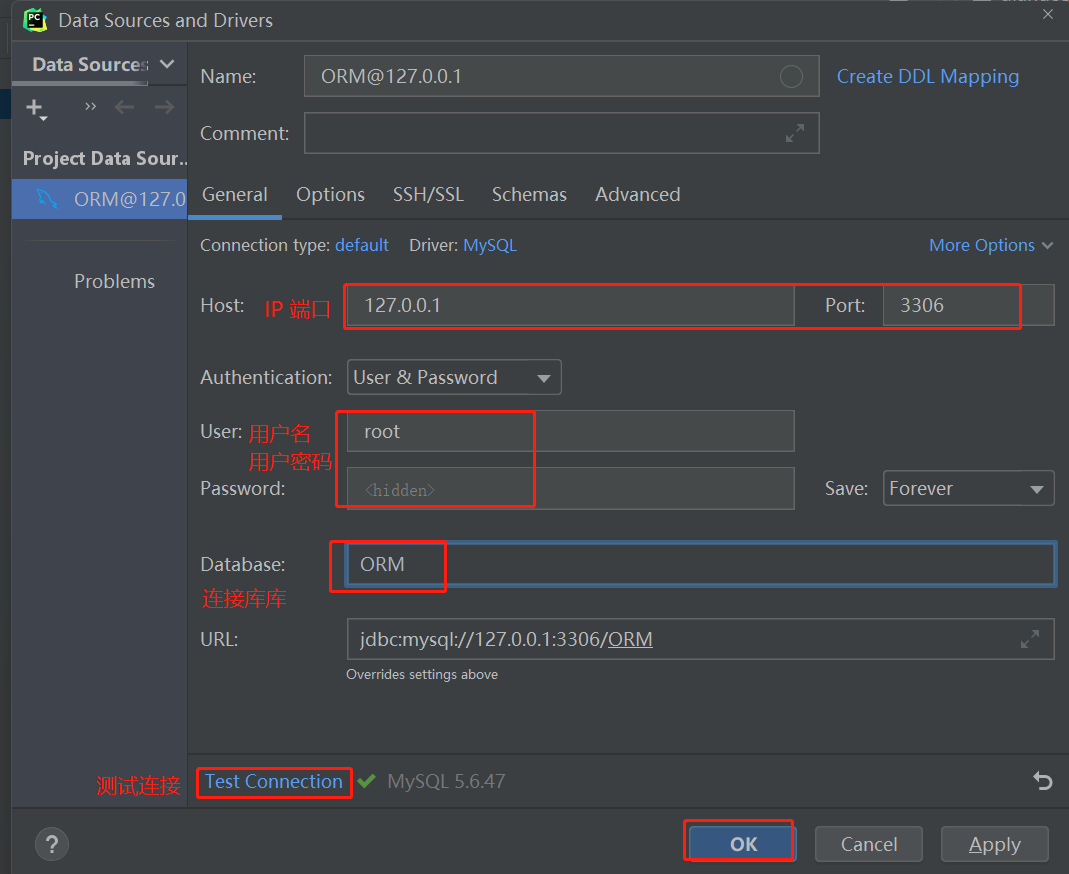This screenshot has height=874, width=1069.
Task: Open the Save Forever dropdown
Action: (x=968, y=488)
